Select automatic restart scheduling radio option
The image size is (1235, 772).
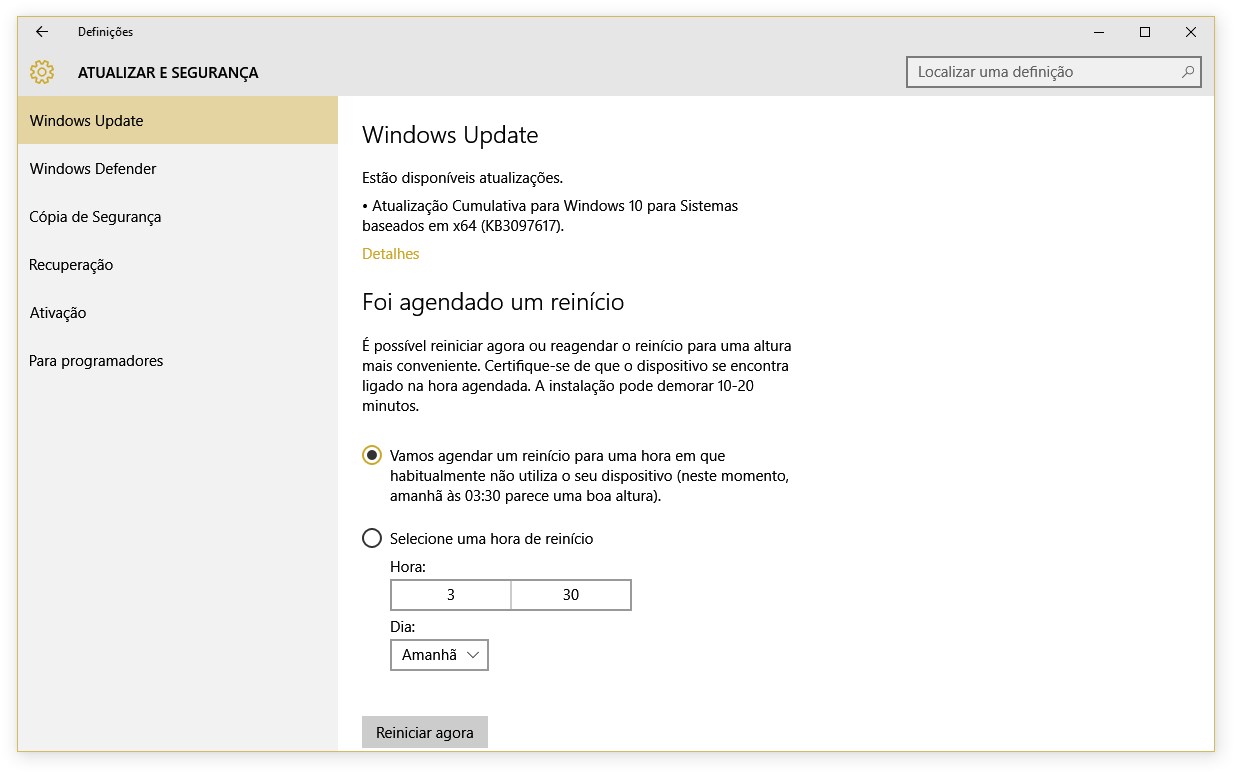click(372, 456)
